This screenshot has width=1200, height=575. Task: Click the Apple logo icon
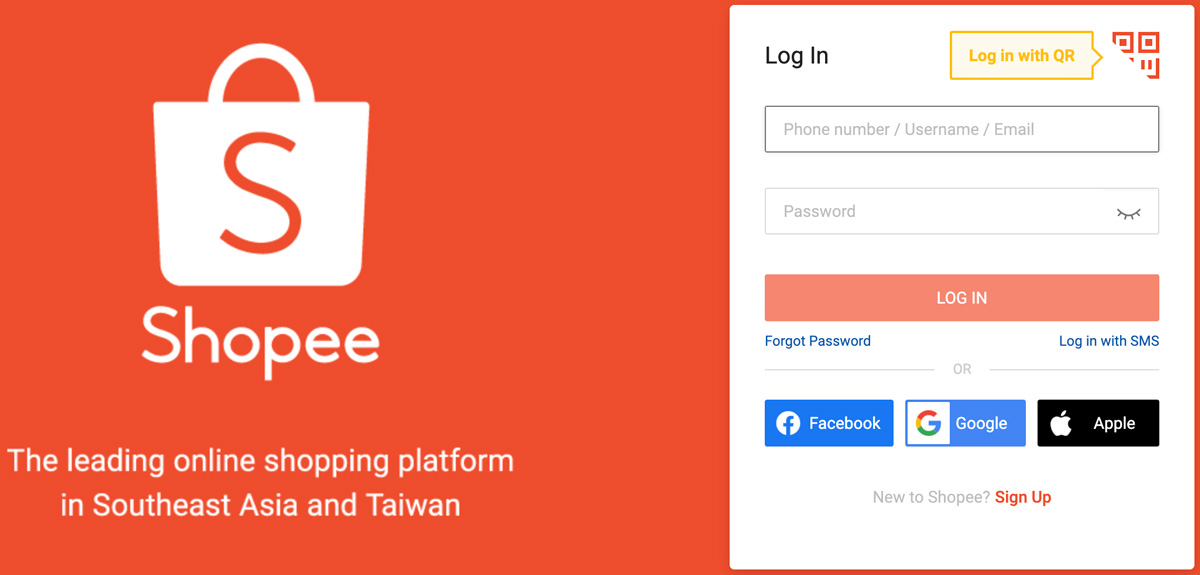click(1061, 423)
